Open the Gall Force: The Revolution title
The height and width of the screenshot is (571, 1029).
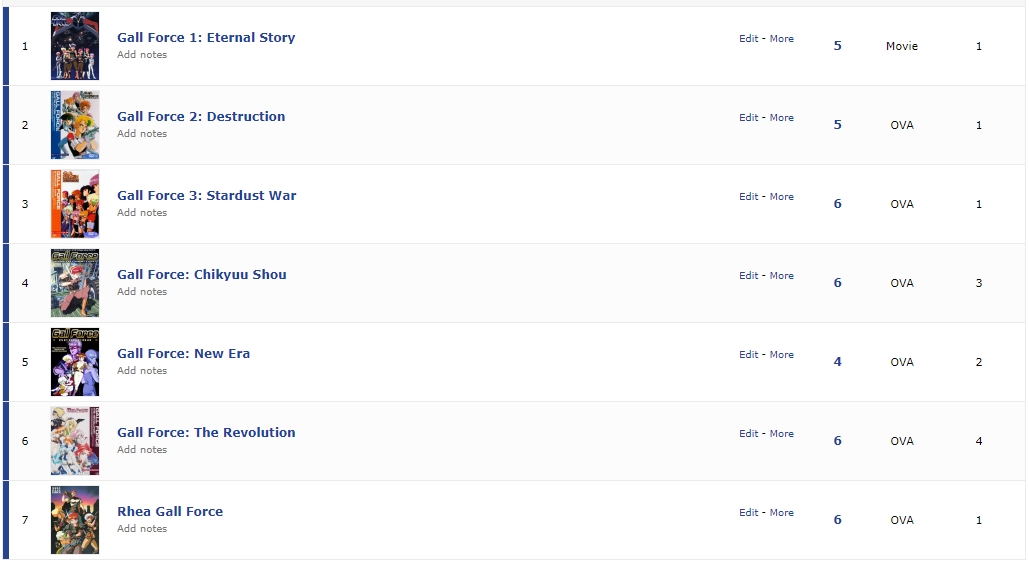click(206, 433)
